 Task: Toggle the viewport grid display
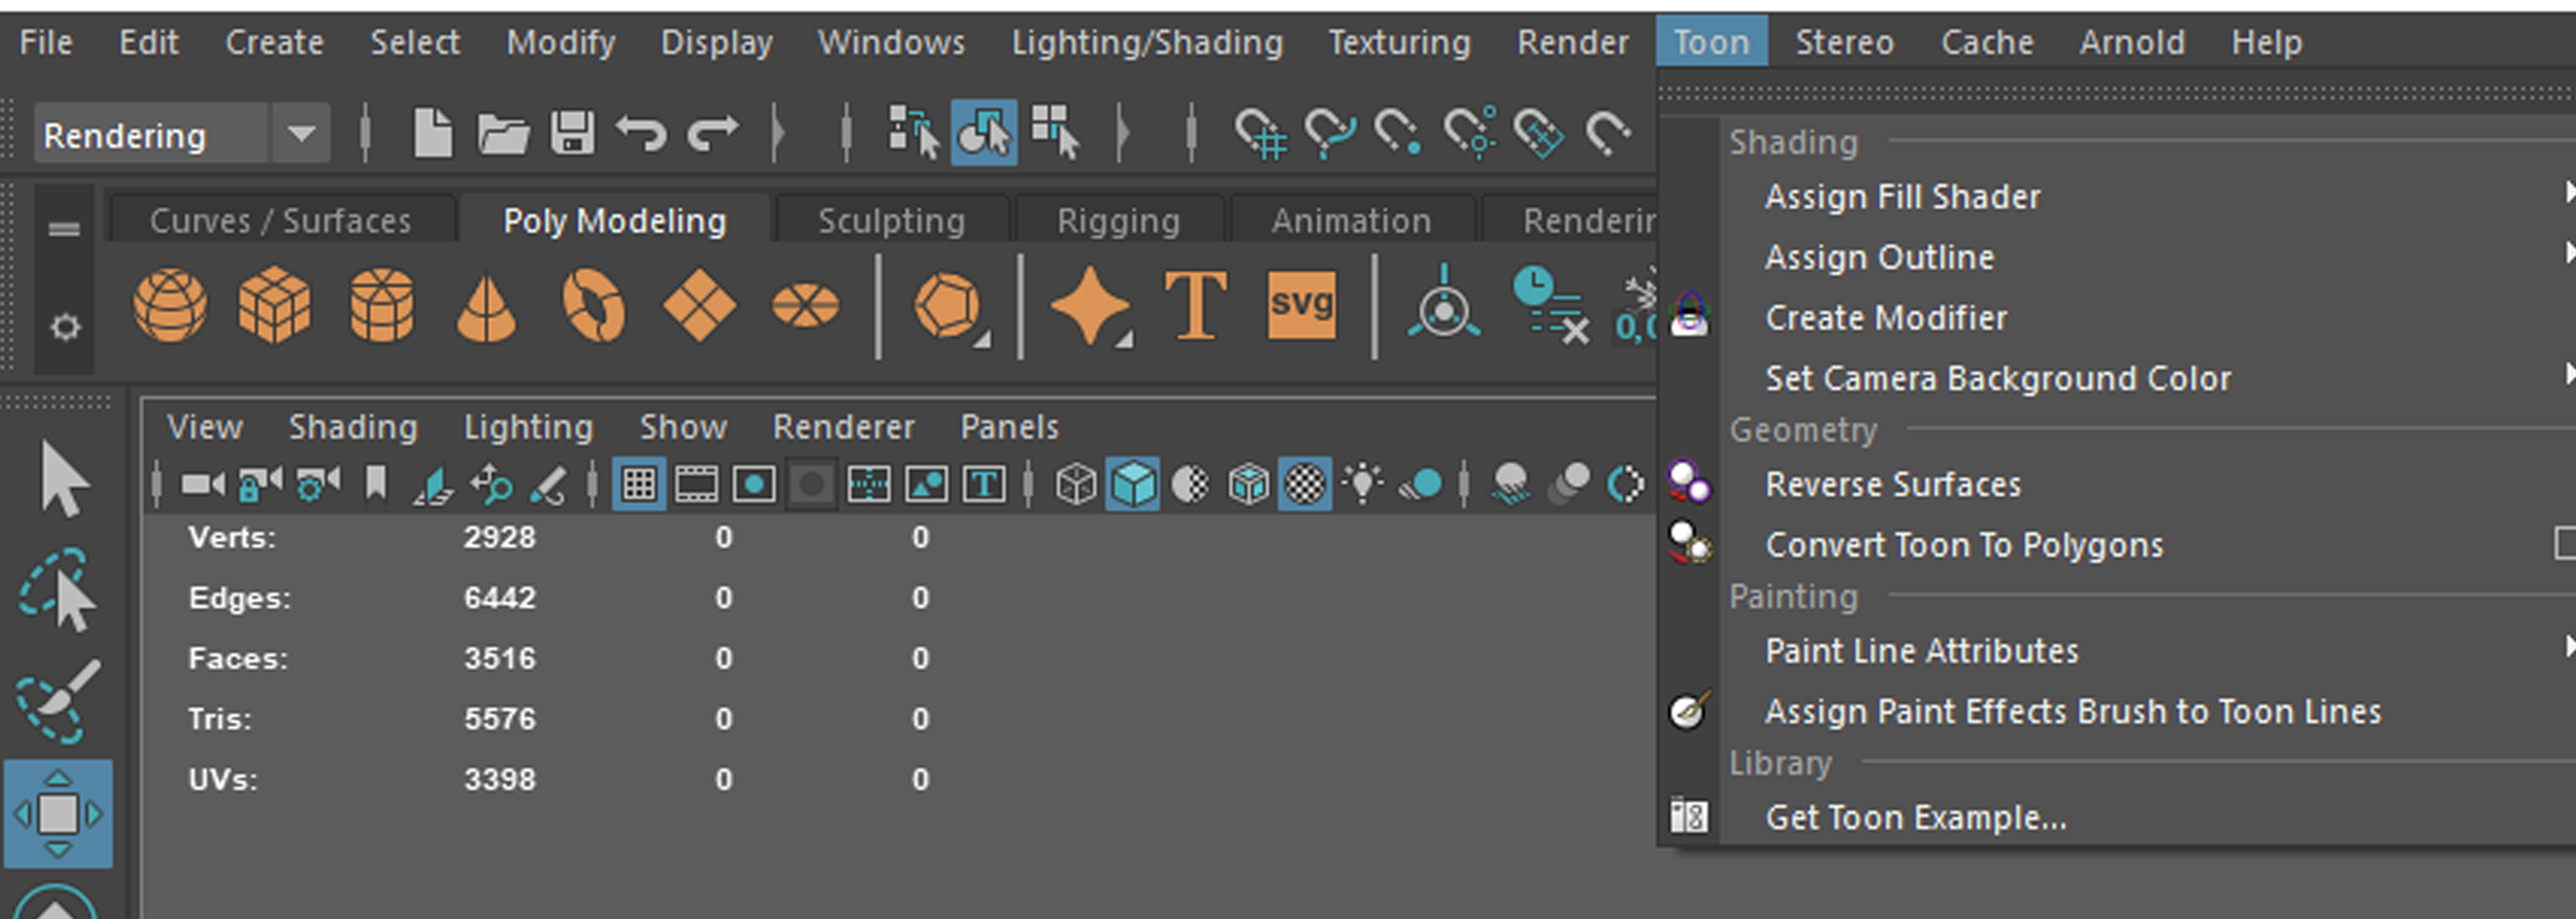pyautogui.click(x=638, y=485)
